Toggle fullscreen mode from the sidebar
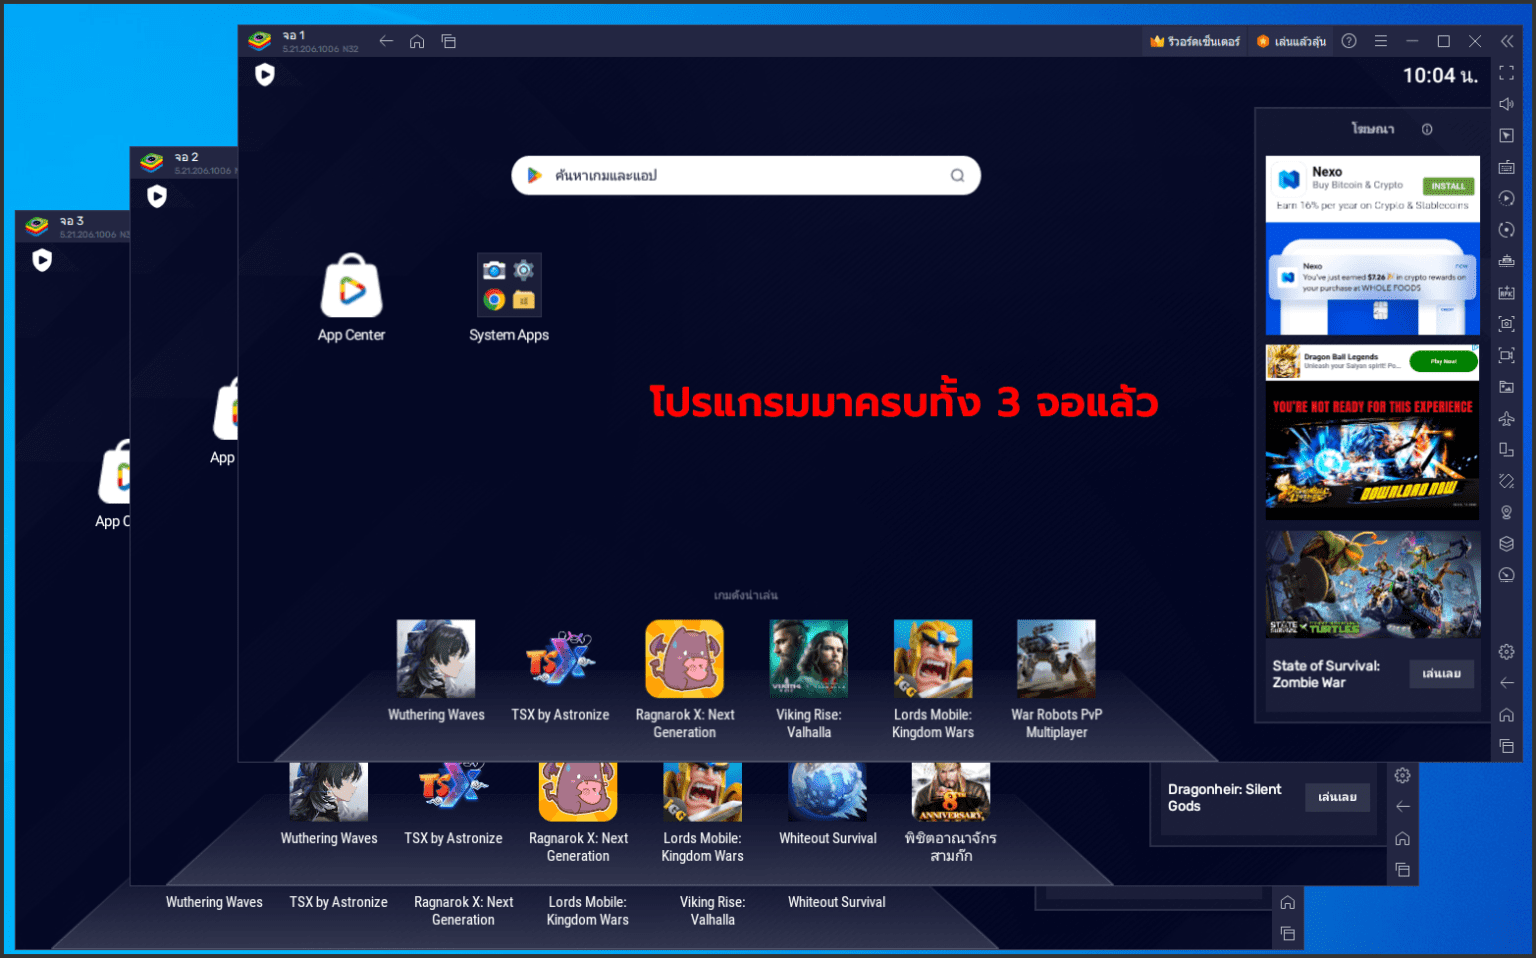 [1506, 73]
